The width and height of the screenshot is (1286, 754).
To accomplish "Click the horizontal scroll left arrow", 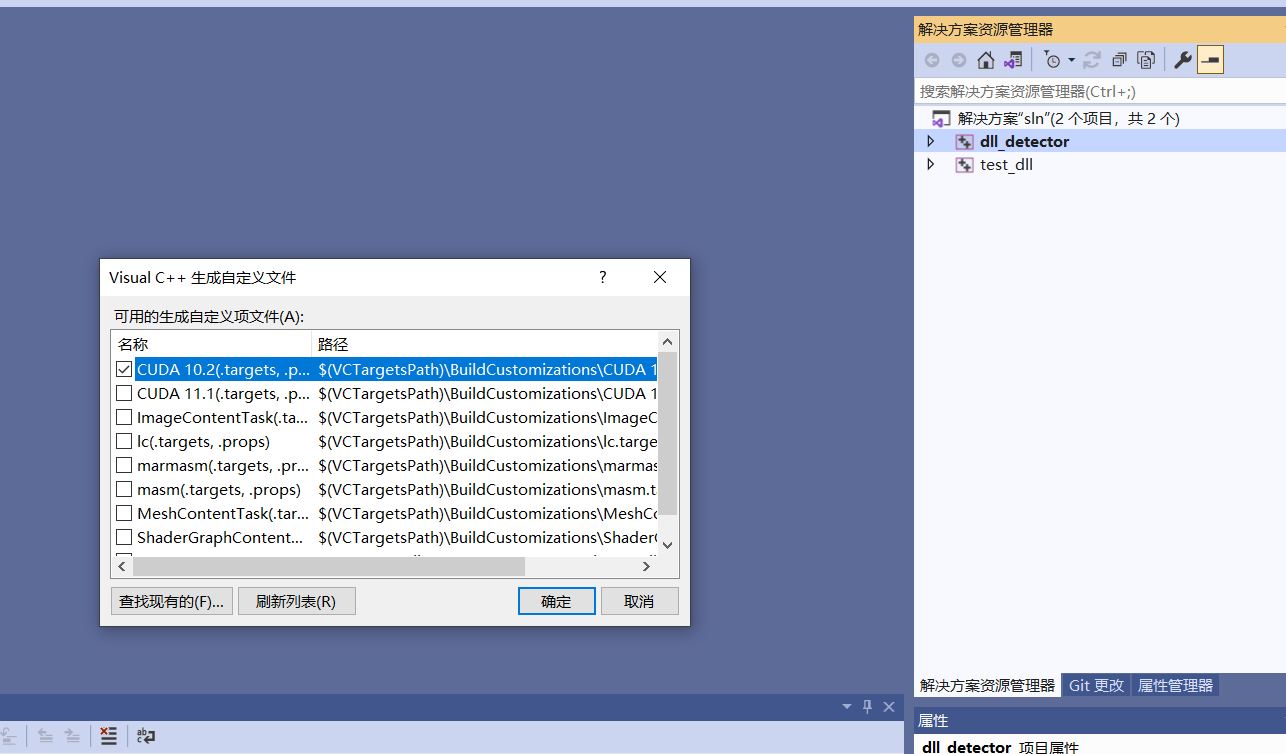I will [x=122, y=566].
